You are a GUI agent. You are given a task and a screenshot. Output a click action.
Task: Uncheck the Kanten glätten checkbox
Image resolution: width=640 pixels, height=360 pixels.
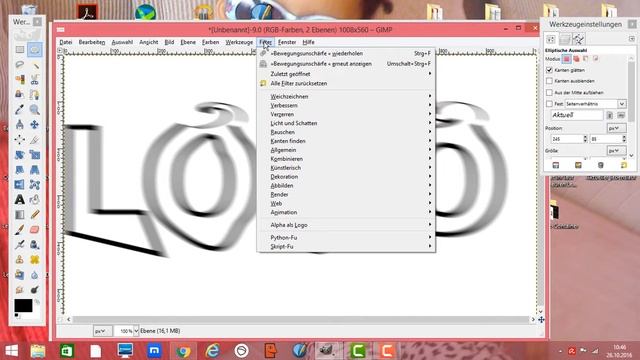[x=549, y=70]
